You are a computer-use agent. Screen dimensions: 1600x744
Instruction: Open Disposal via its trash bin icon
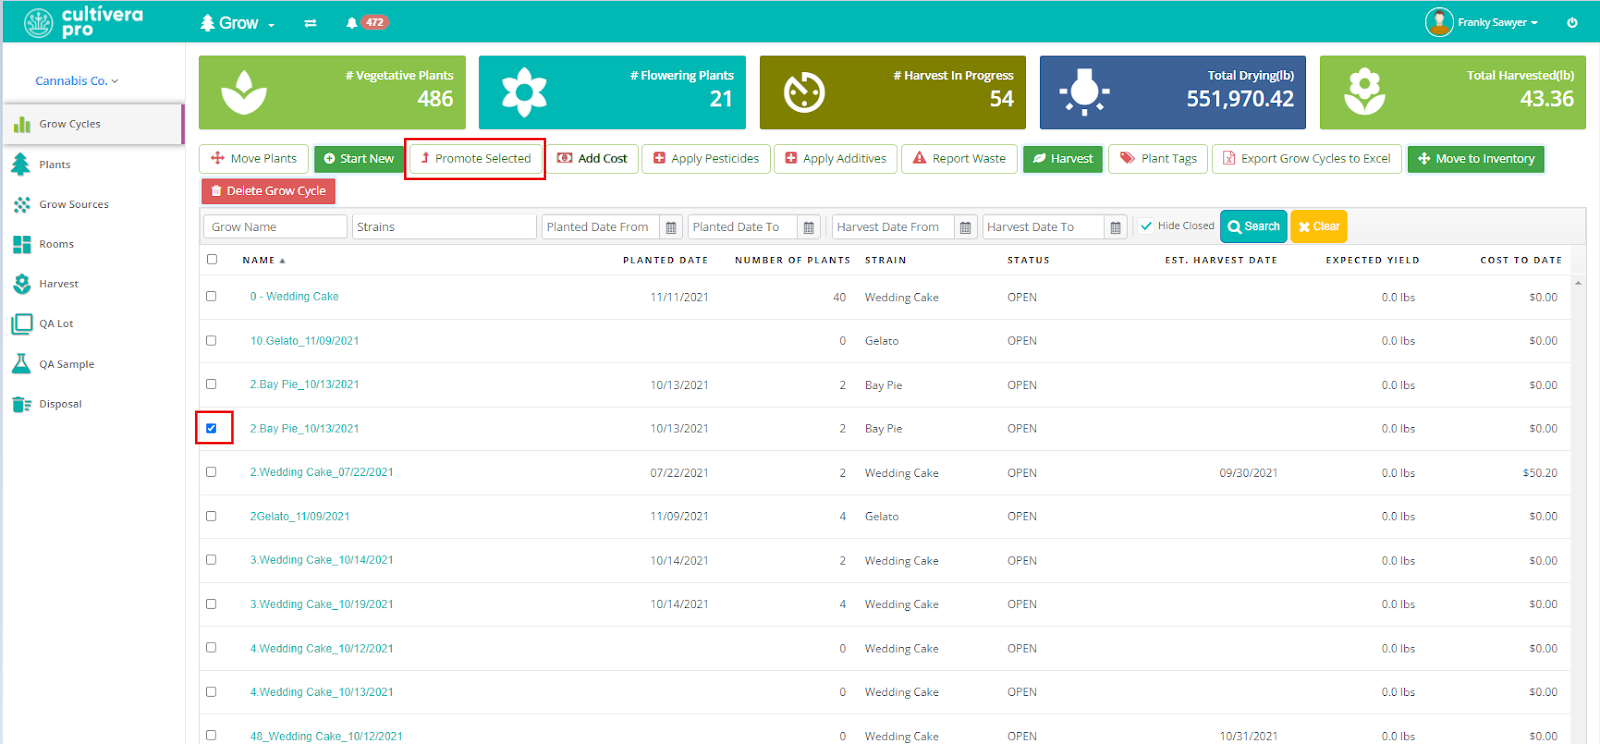[x=21, y=404]
